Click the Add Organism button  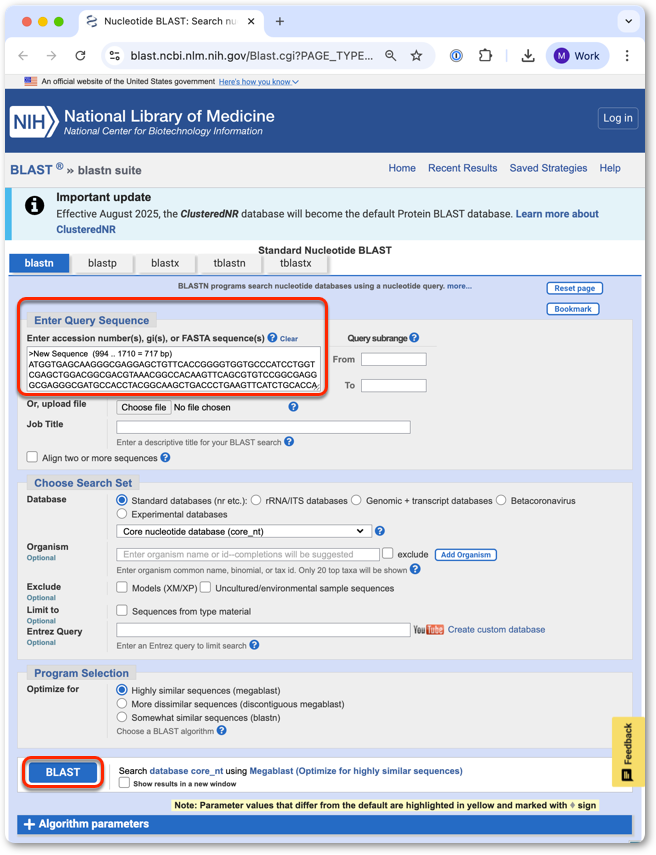(466, 555)
